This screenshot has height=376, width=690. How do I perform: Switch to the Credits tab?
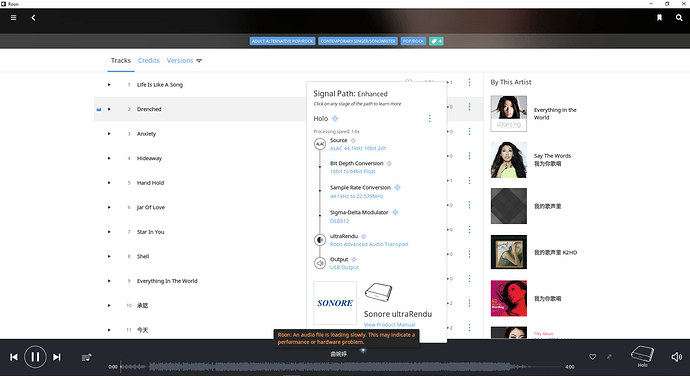[x=149, y=60]
